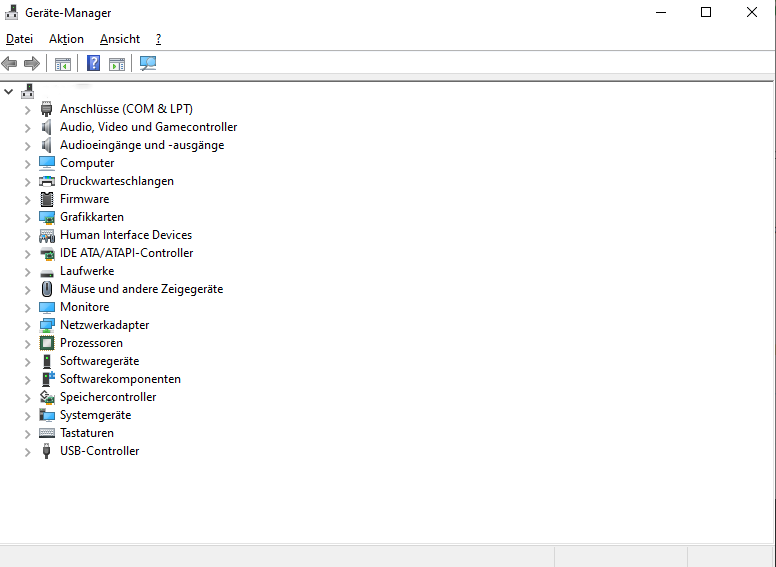Expand the Netzwerkadapter category
Screen dimensions: 776x567
coord(28,326)
